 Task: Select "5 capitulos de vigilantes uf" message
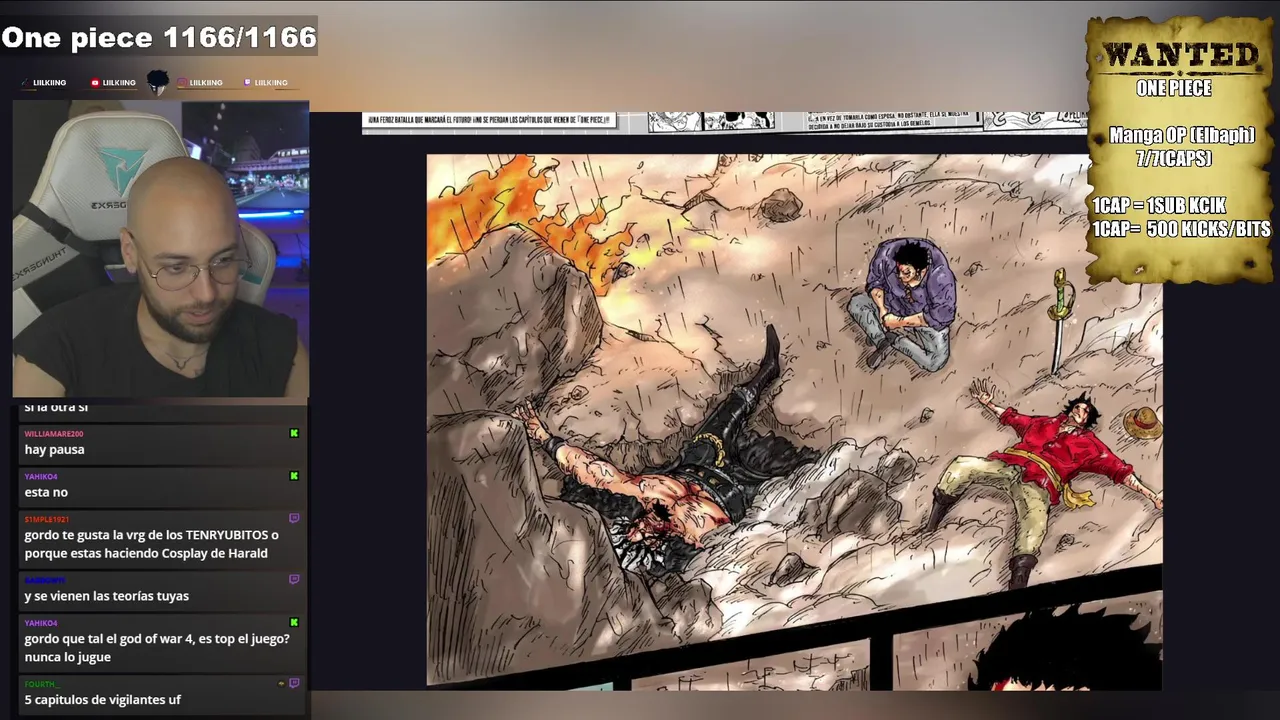tap(103, 700)
